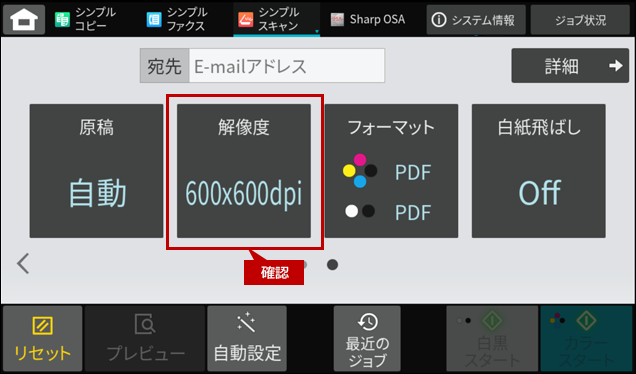The image size is (636, 374).
Task: Switch to シンプルファクス tab
Action: pyautogui.click(x=178, y=19)
